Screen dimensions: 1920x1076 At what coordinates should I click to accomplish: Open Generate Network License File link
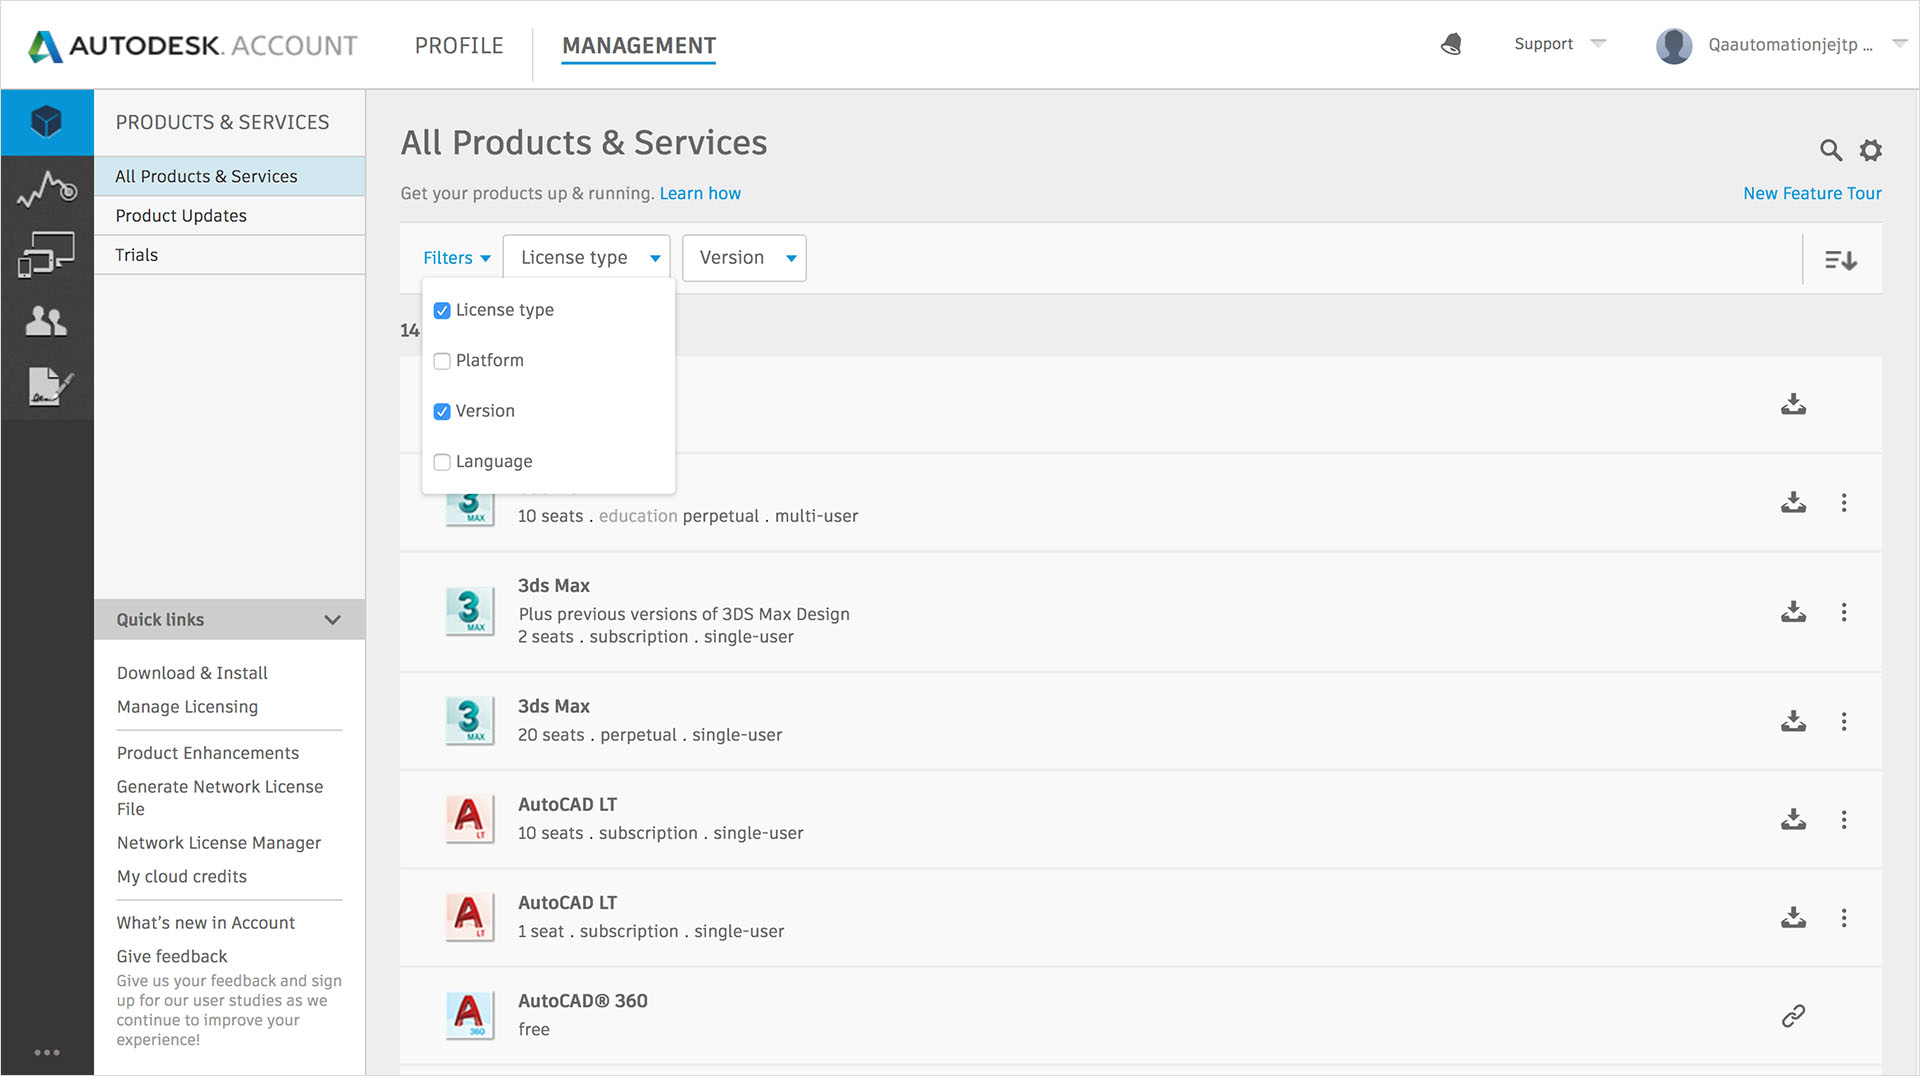[220, 798]
